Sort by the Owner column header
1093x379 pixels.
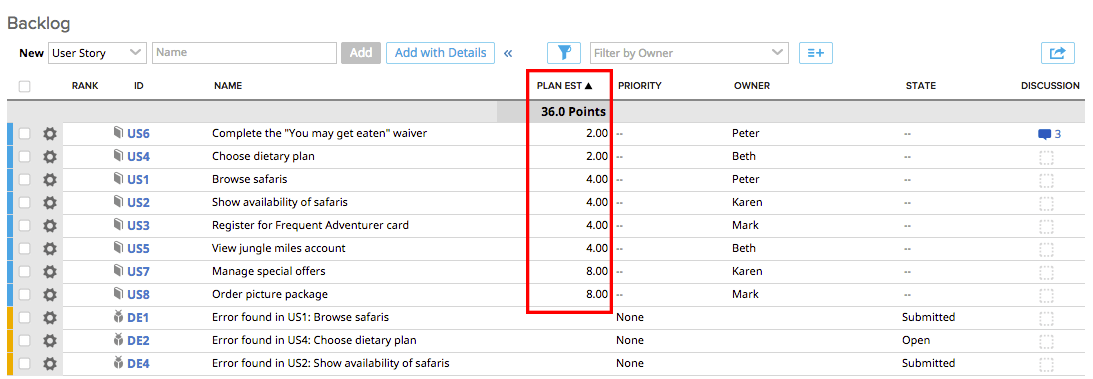[x=751, y=86]
